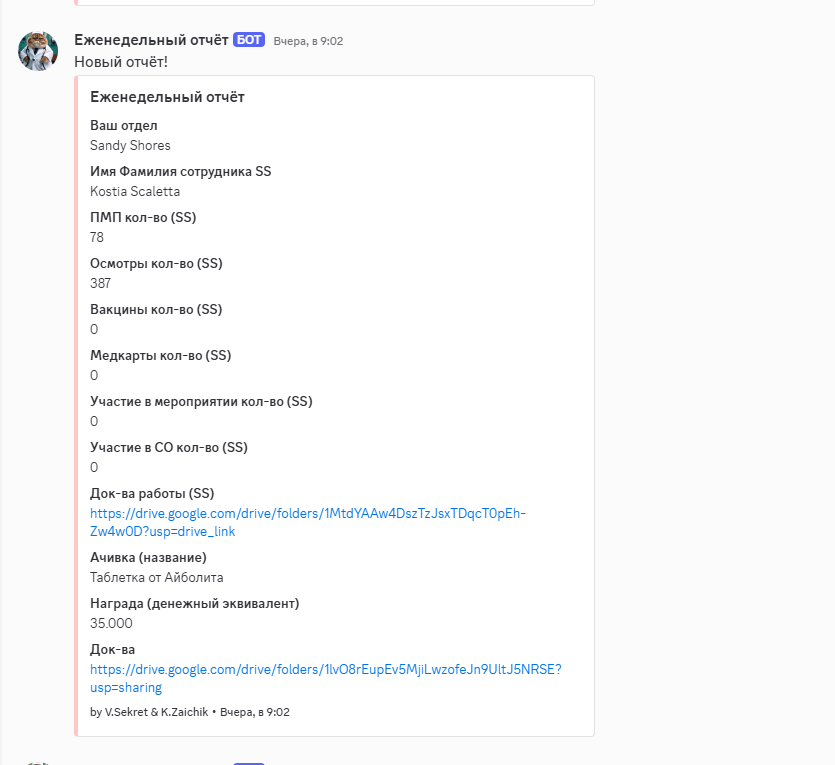Open the Док-ва работы Google Drive link
The width and height of the screenshot is (835, 765).
(x=307, y=521)
